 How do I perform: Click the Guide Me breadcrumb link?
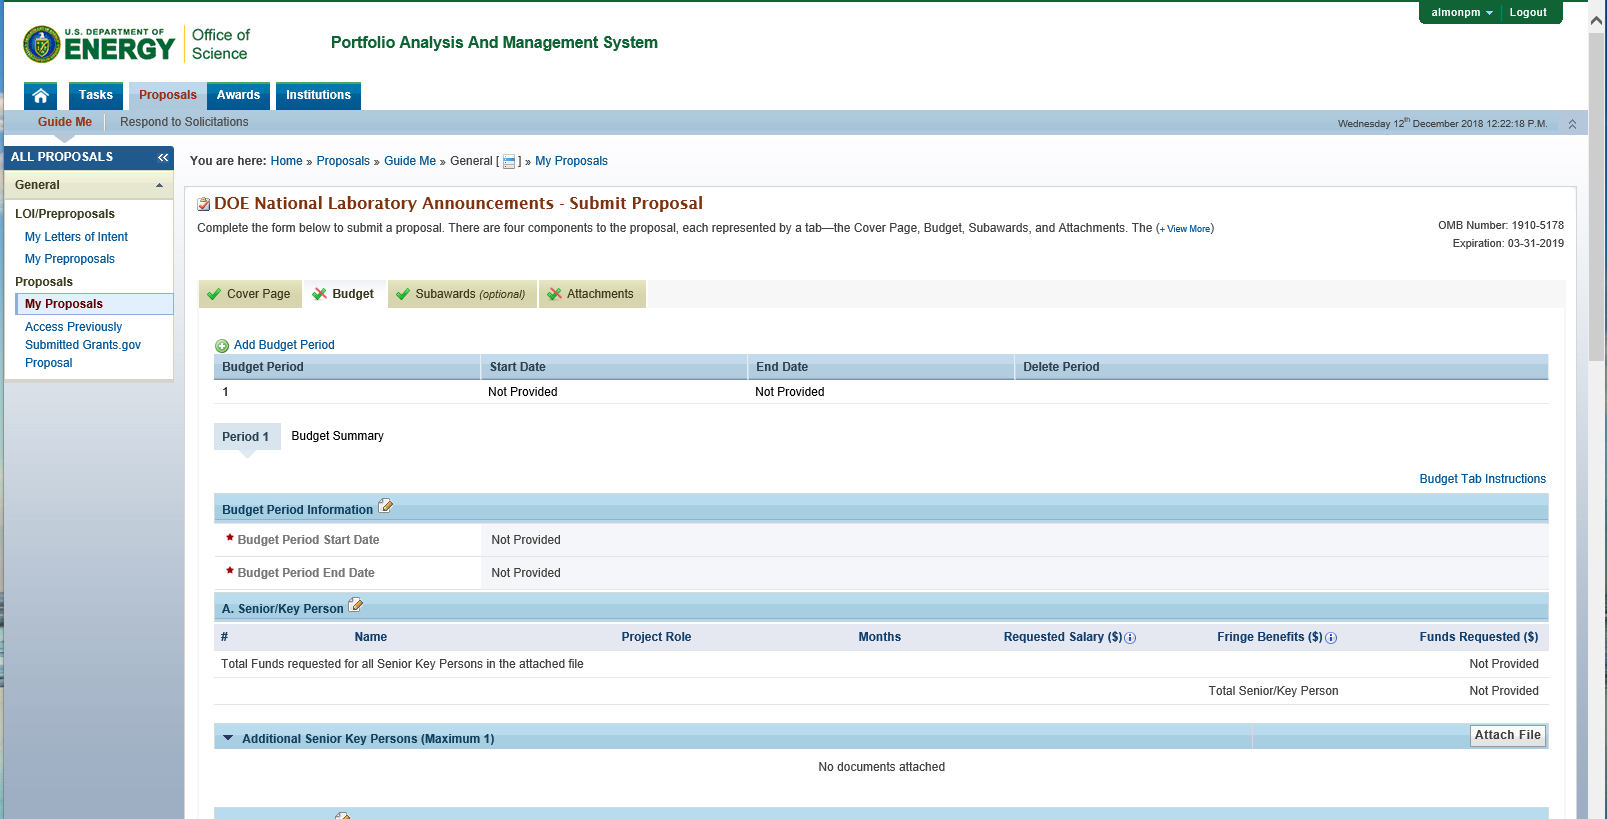pos(410,161)
